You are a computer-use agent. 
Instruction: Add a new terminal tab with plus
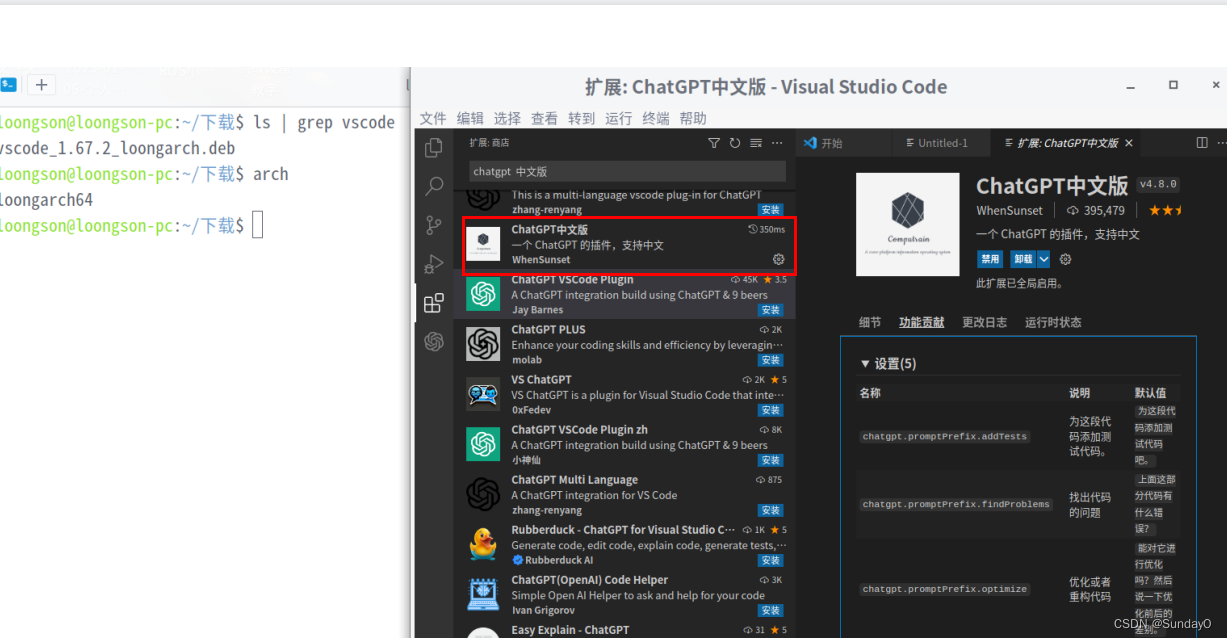click(41, 85)
